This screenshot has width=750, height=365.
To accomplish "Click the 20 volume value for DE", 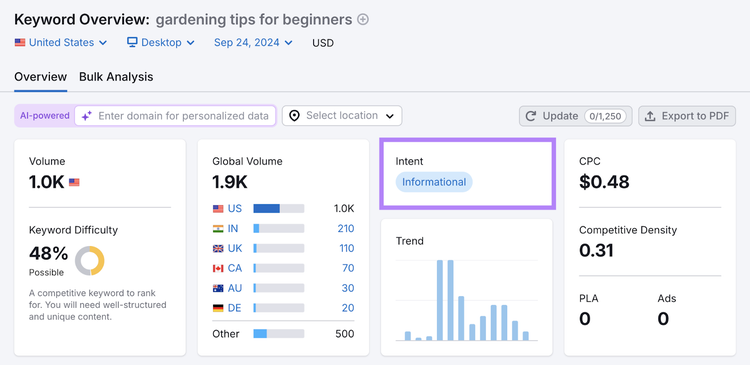I will point(348,308).
